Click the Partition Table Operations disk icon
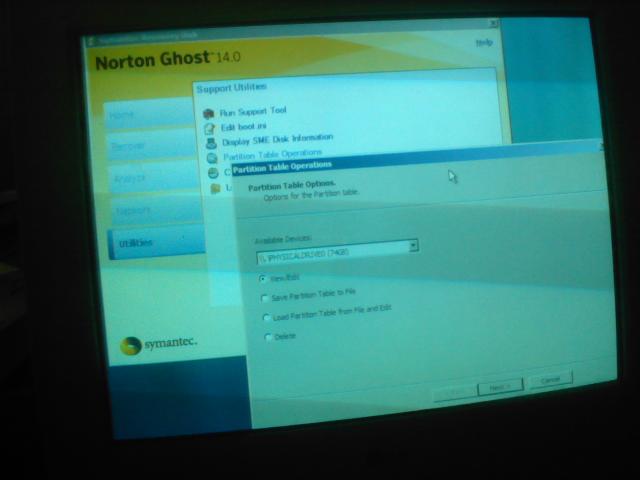 212,158
